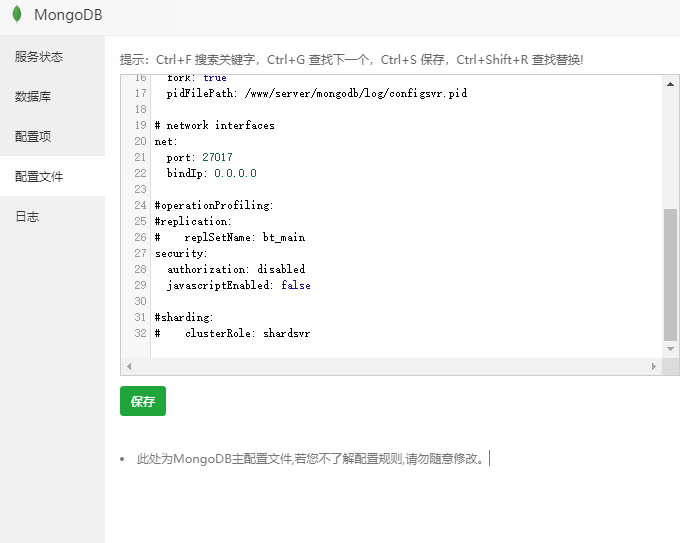This screenshot has height=543, width=680.
Task: Click the 'authorization: disabled' line
Action: coord(236,269)
